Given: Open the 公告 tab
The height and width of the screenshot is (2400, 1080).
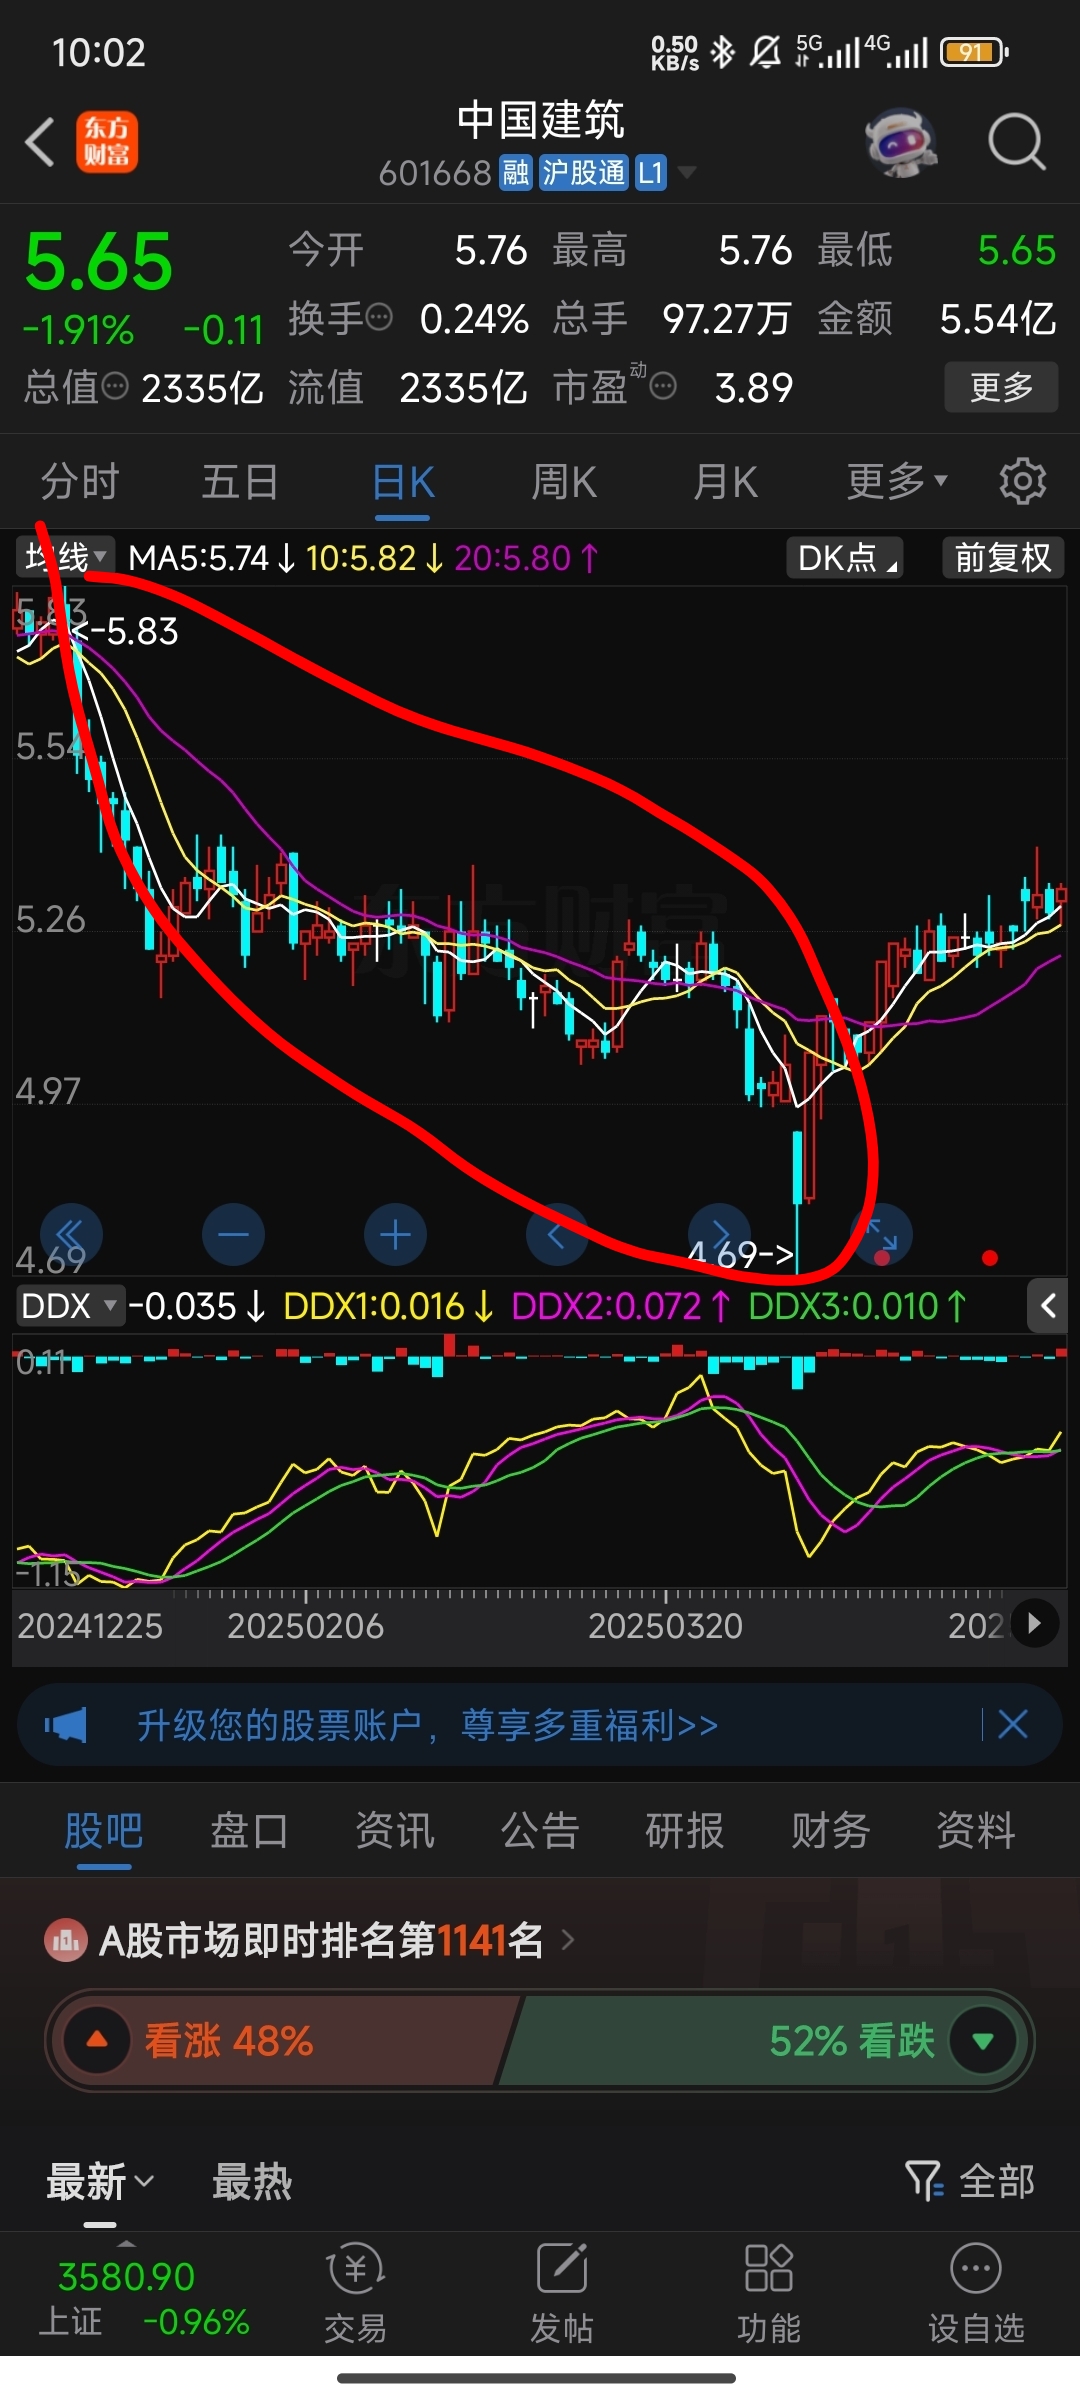Looking at the screenshot, I should [540, 1831].
